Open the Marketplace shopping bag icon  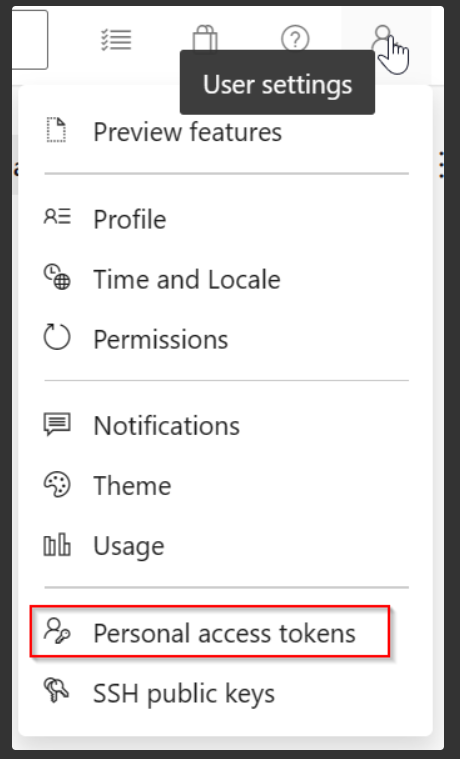pyautogui.click(x=205, y=38)
